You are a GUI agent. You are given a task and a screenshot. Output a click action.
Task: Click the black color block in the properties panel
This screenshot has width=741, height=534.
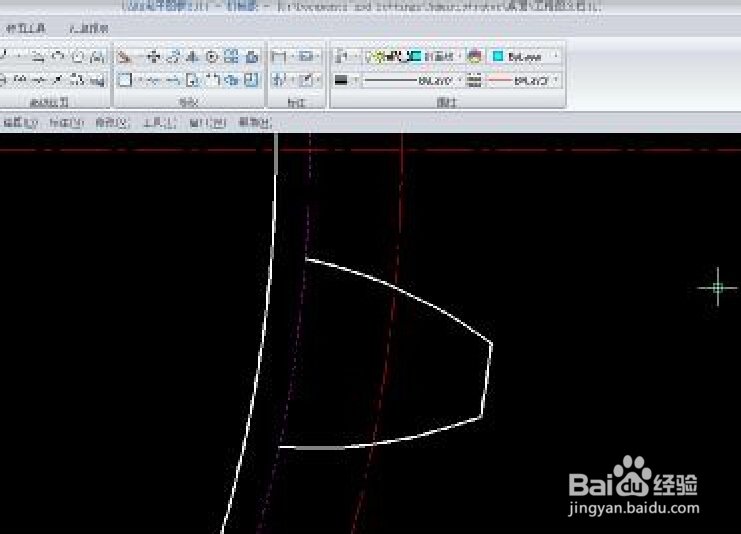pyautogui.click(x=341, y=80)
